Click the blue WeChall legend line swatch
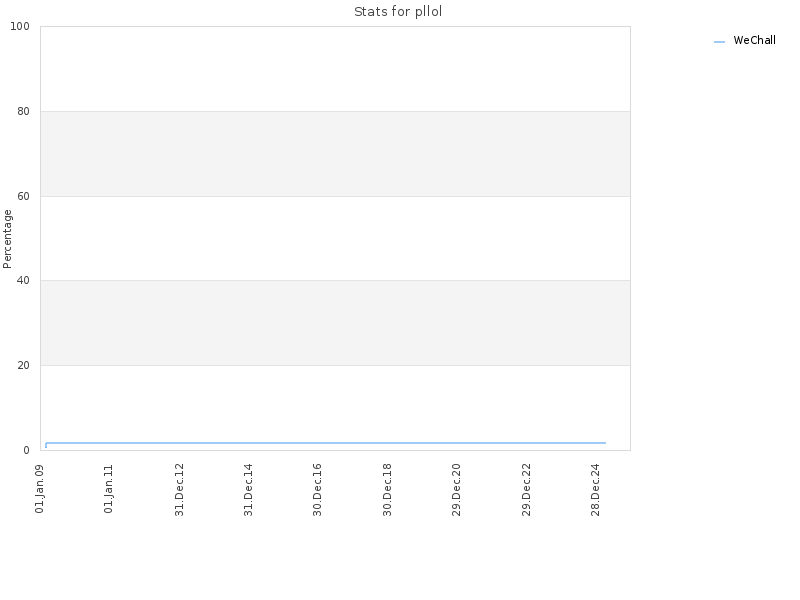 [x=719, y=42]
